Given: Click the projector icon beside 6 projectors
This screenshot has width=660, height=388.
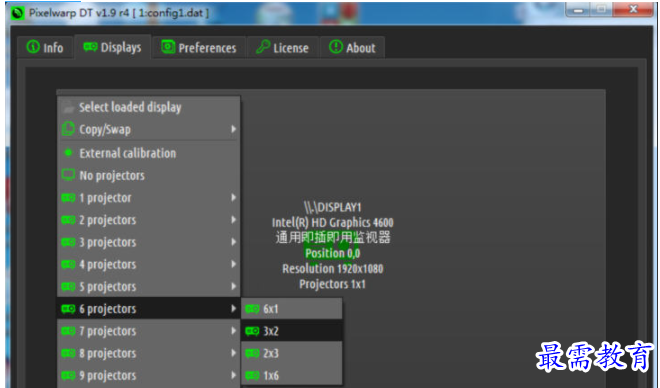Looking at the screenshot, I should (x=68, y=309).
